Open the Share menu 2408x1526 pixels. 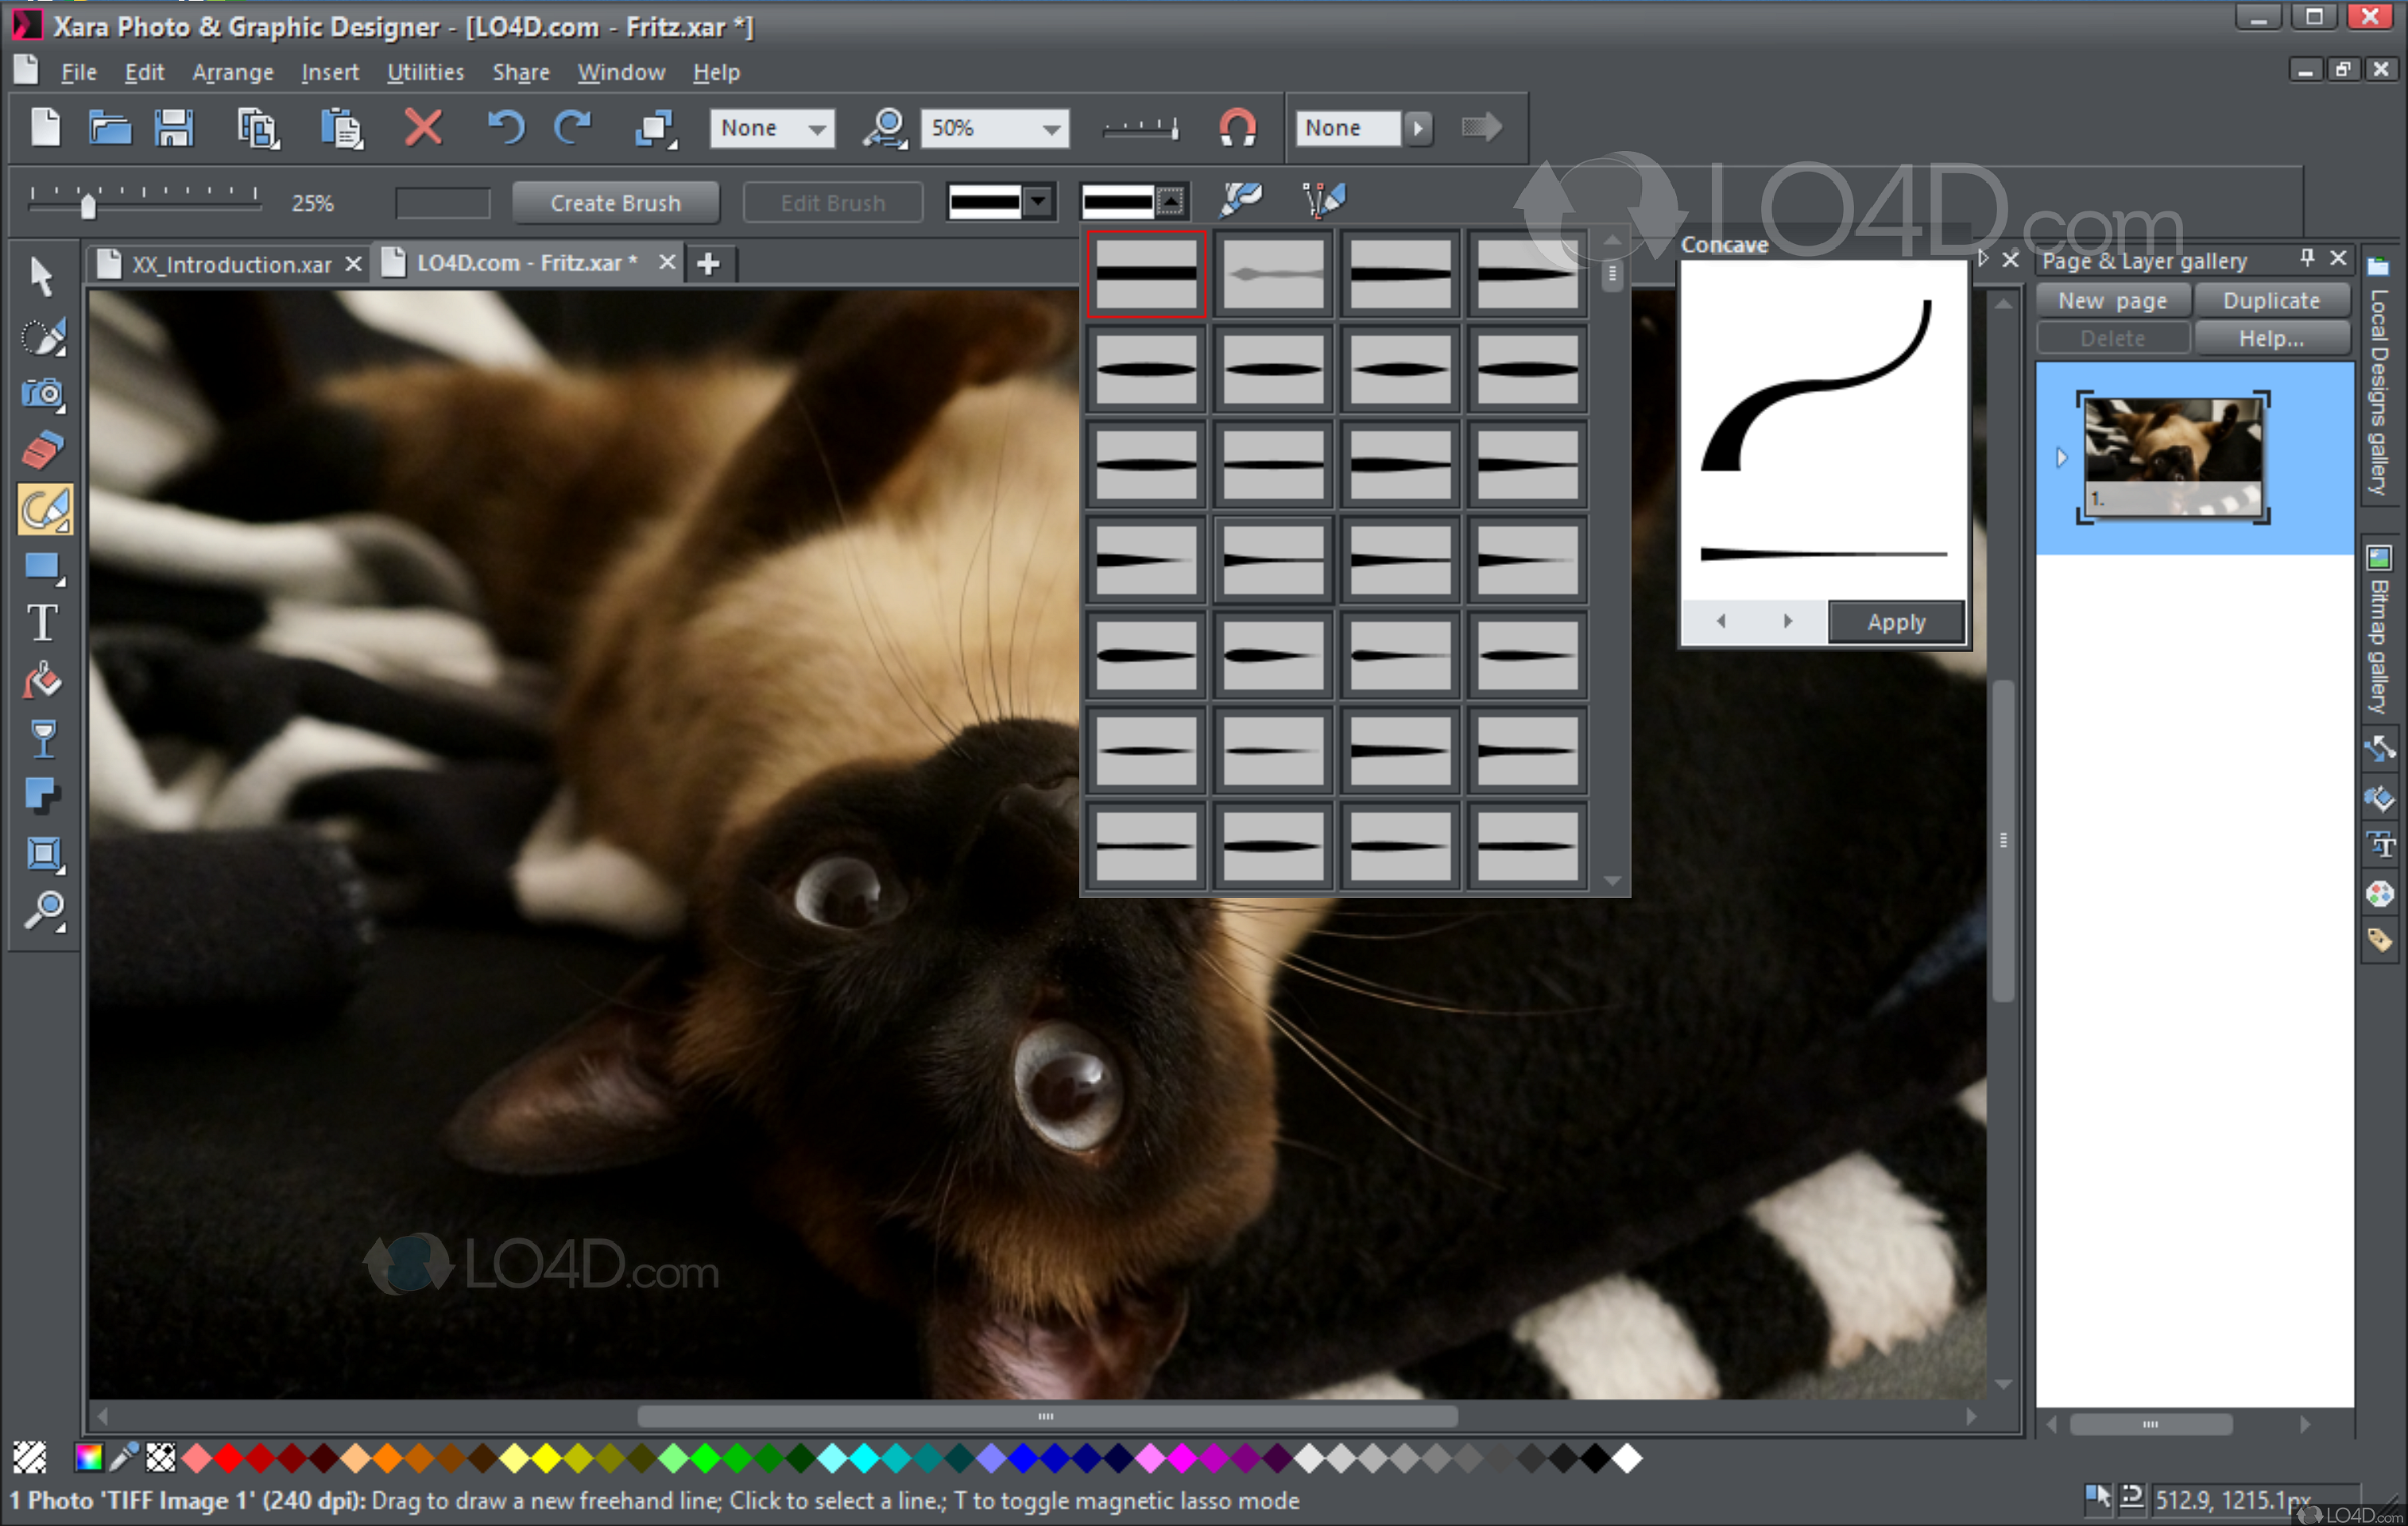click(x=521, y=72)
